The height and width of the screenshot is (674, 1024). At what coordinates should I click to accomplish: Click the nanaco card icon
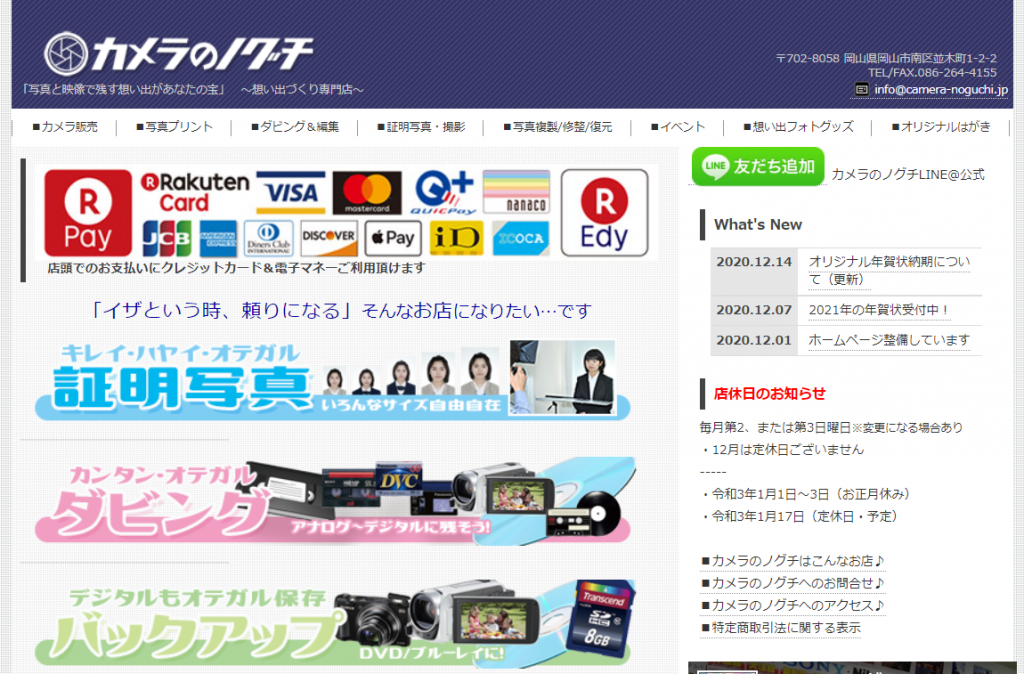[516, 192]
